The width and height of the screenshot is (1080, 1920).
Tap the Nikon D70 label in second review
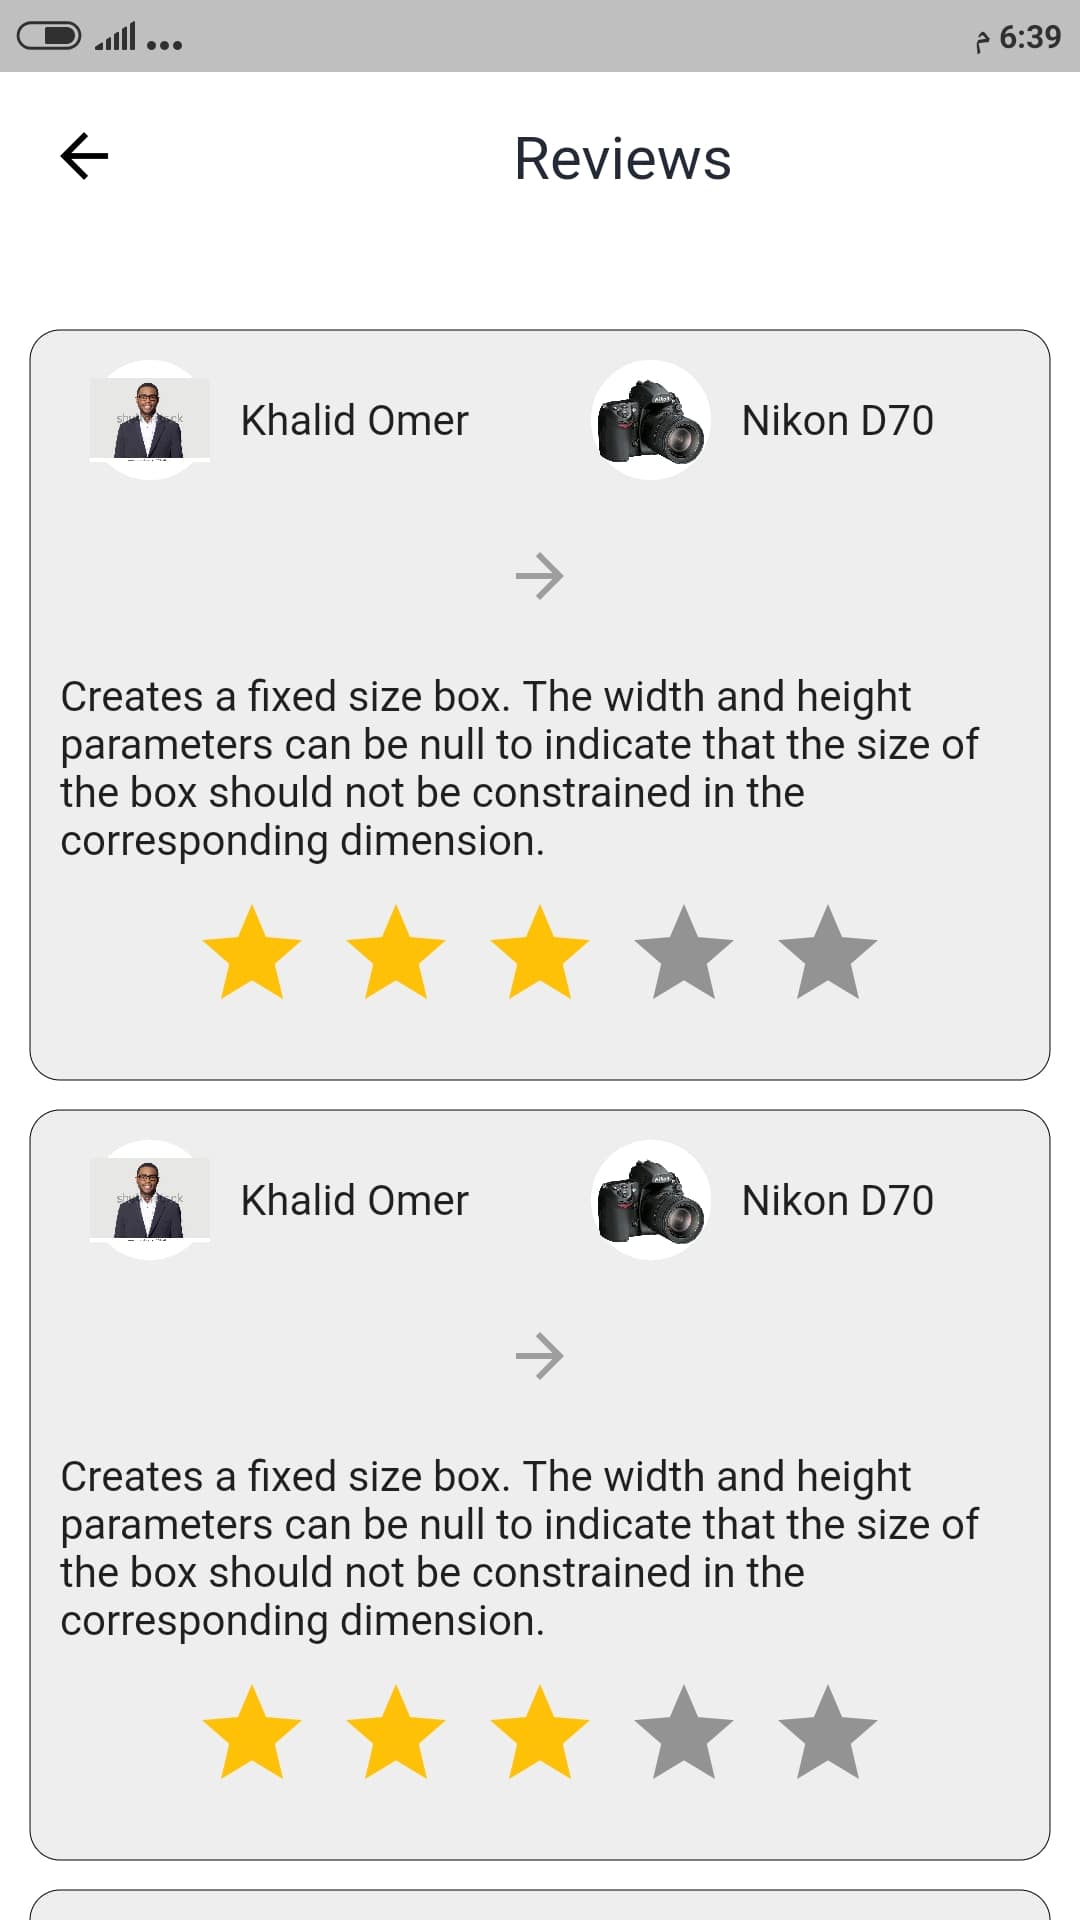(x=838, y=1200)
